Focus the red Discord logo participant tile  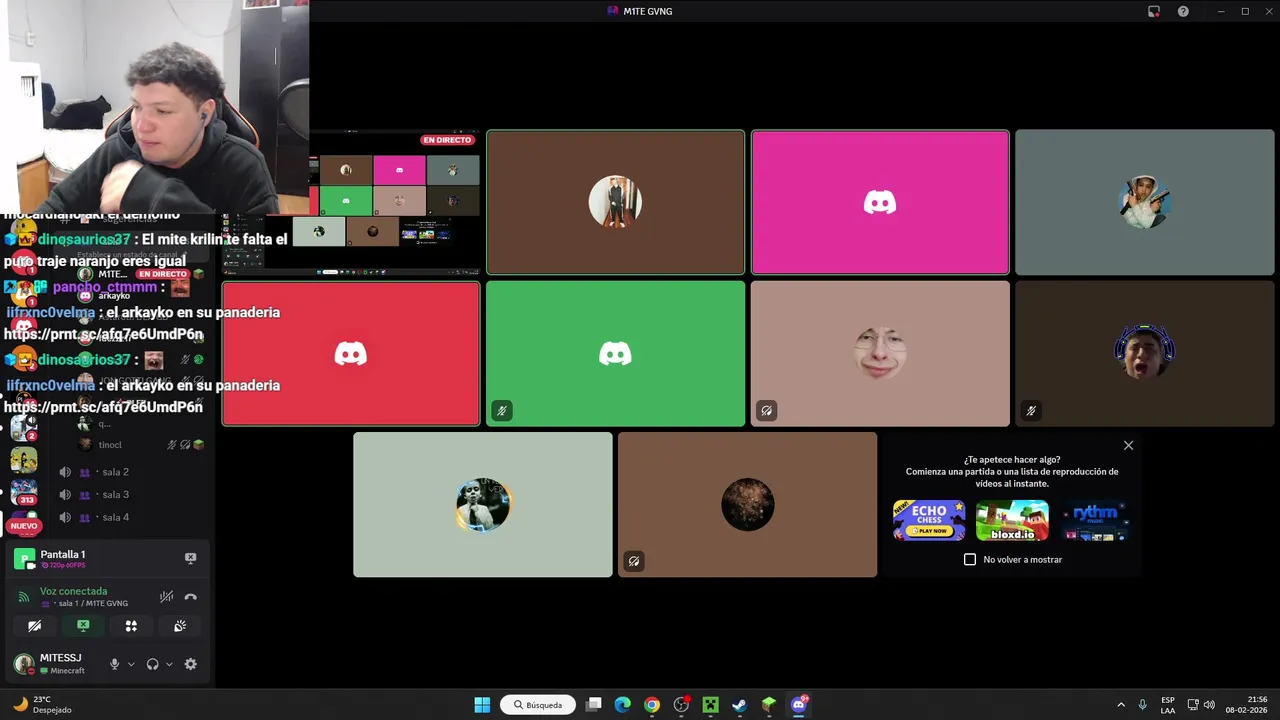(351, 354)
